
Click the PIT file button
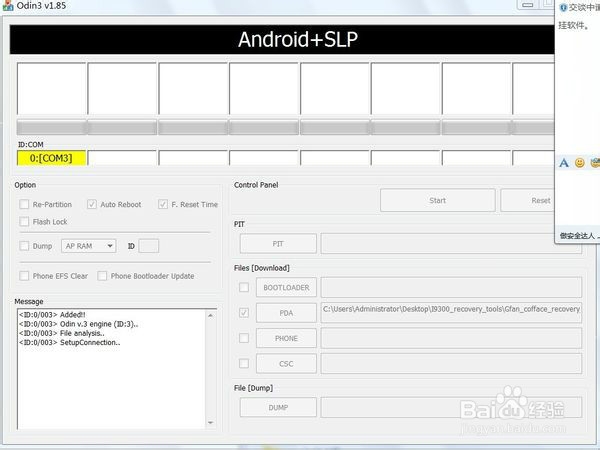(x=278, y=244)
